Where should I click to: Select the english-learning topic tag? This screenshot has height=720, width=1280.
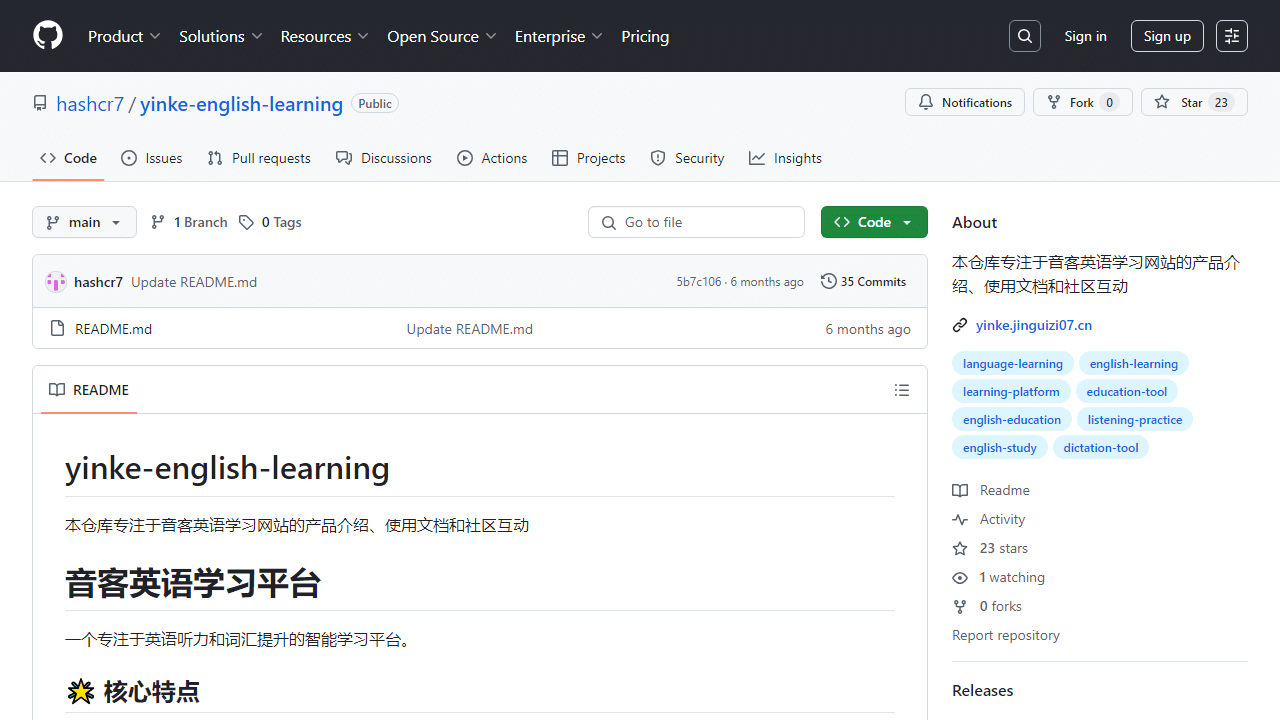1134,364
